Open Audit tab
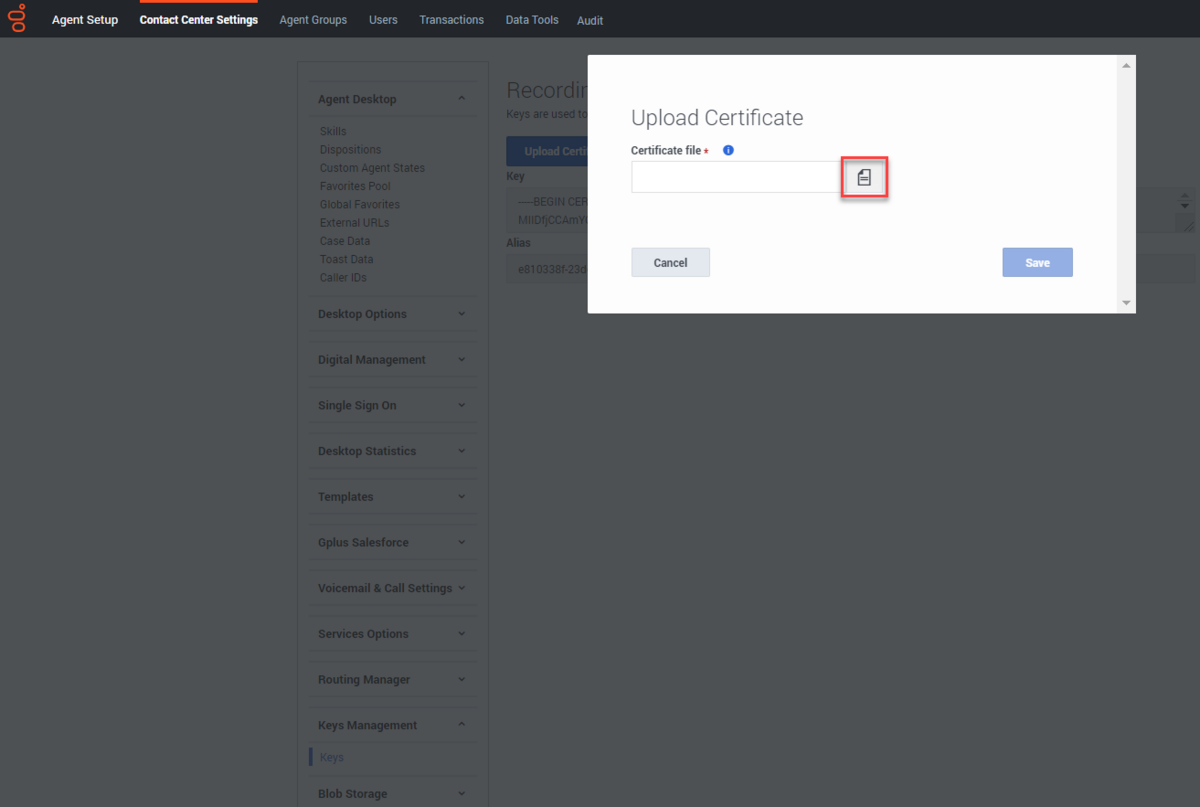1200x807 pixels. pos(590,20)
